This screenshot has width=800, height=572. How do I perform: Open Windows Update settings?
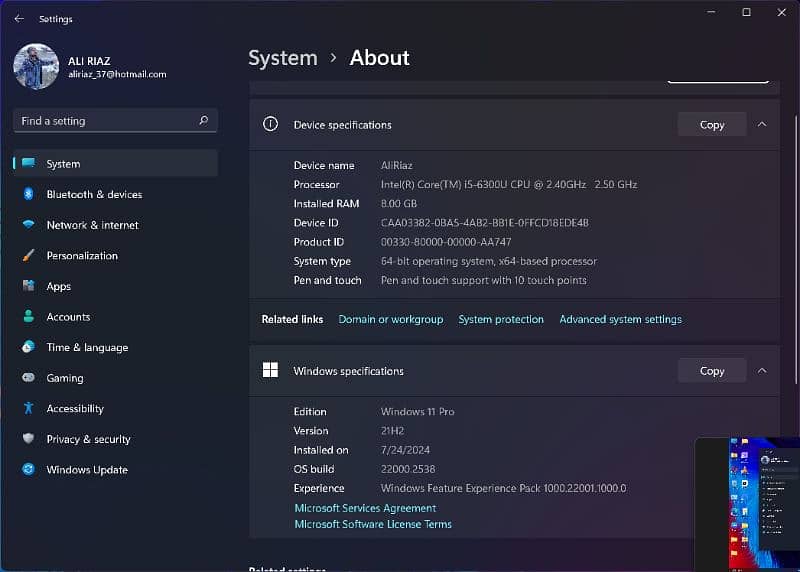(87, 470)
